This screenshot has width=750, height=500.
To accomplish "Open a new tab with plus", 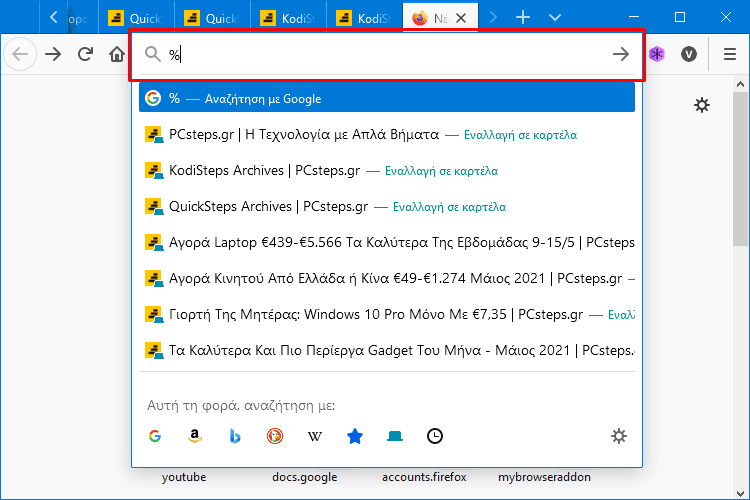I will click(523, 18).
